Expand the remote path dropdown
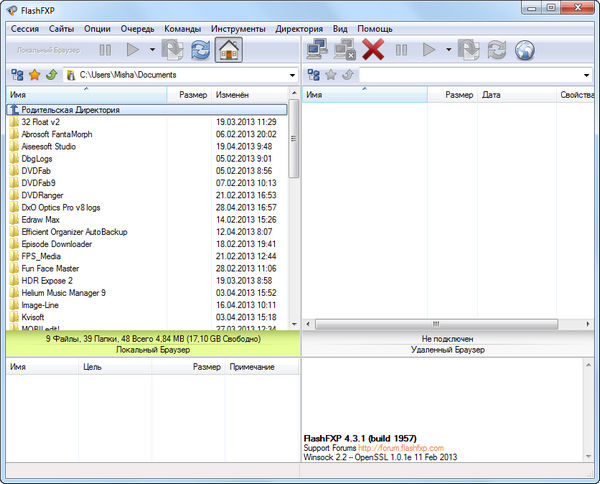Viewport: 600px width, 484px height. (590, 75)
